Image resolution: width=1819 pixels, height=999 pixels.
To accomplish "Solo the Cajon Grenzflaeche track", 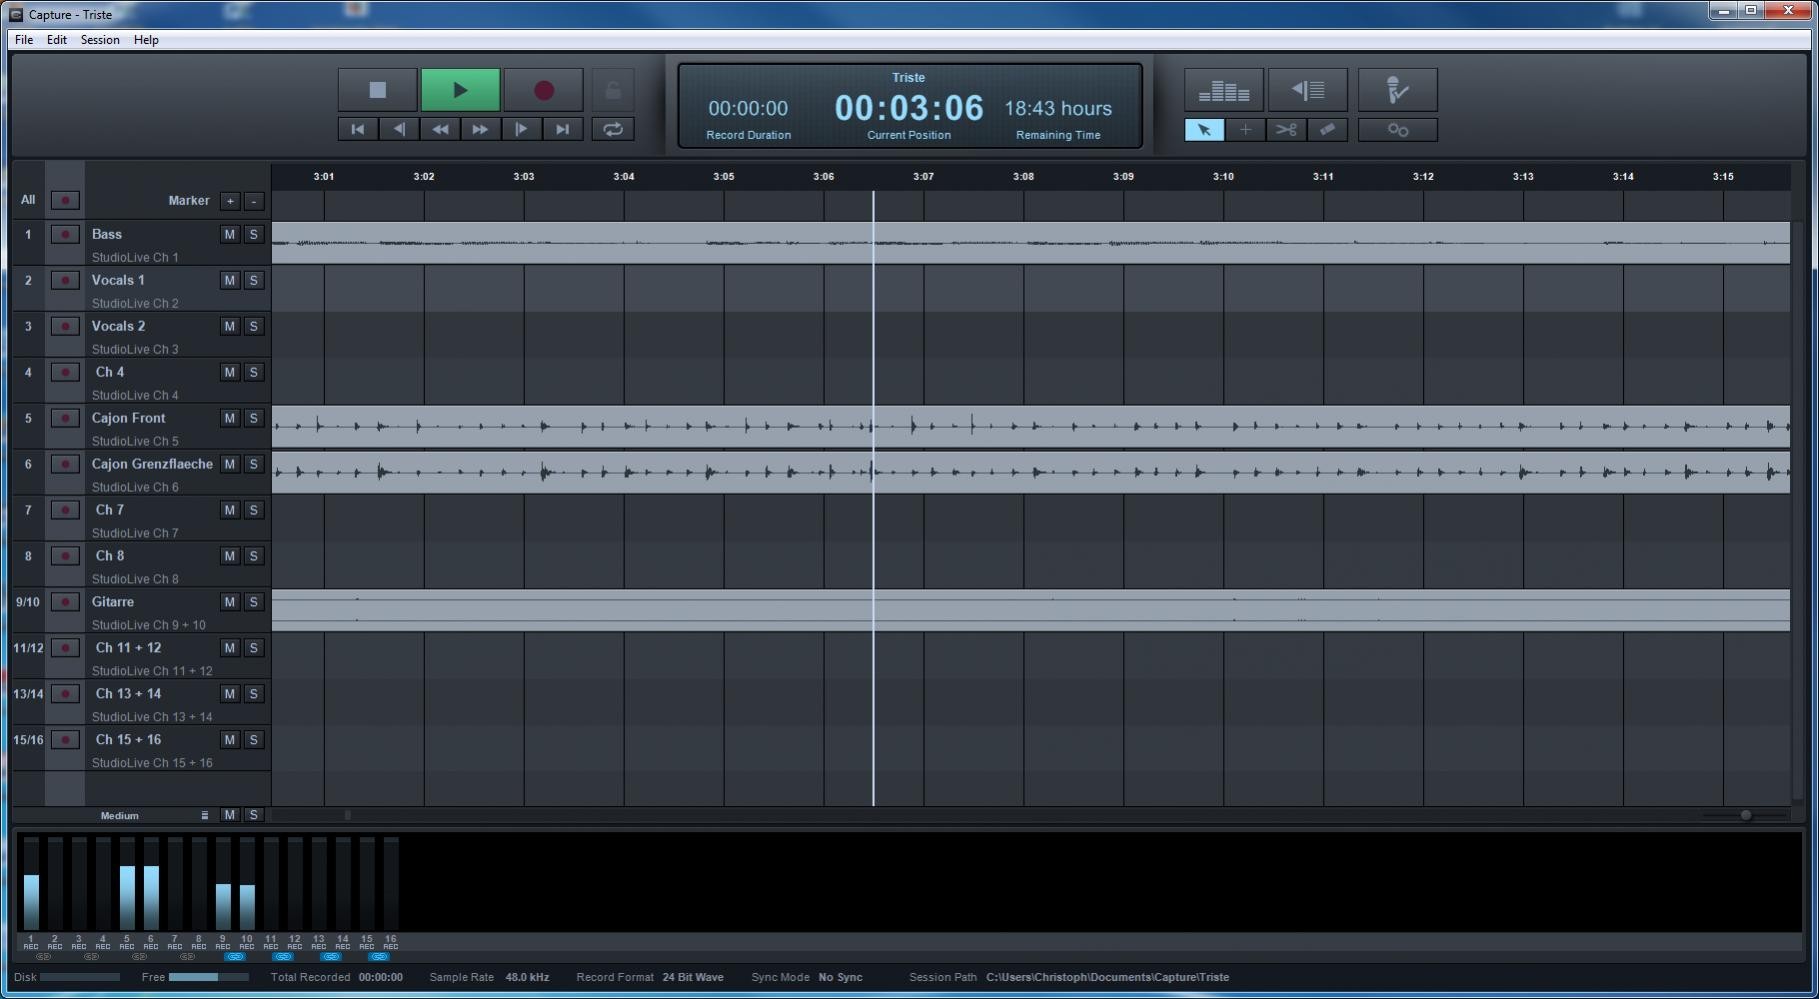I will click(x=254, y=464).
